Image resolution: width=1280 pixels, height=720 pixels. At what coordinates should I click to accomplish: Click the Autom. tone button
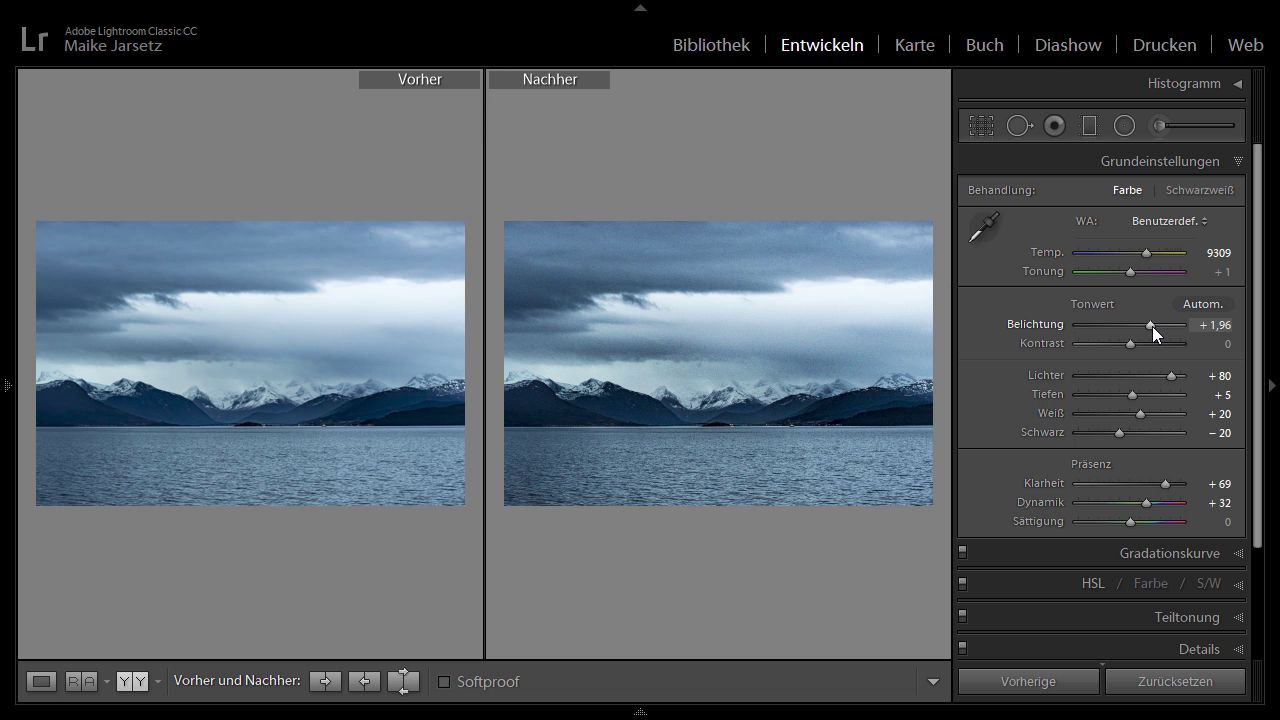pos(1203,304)
